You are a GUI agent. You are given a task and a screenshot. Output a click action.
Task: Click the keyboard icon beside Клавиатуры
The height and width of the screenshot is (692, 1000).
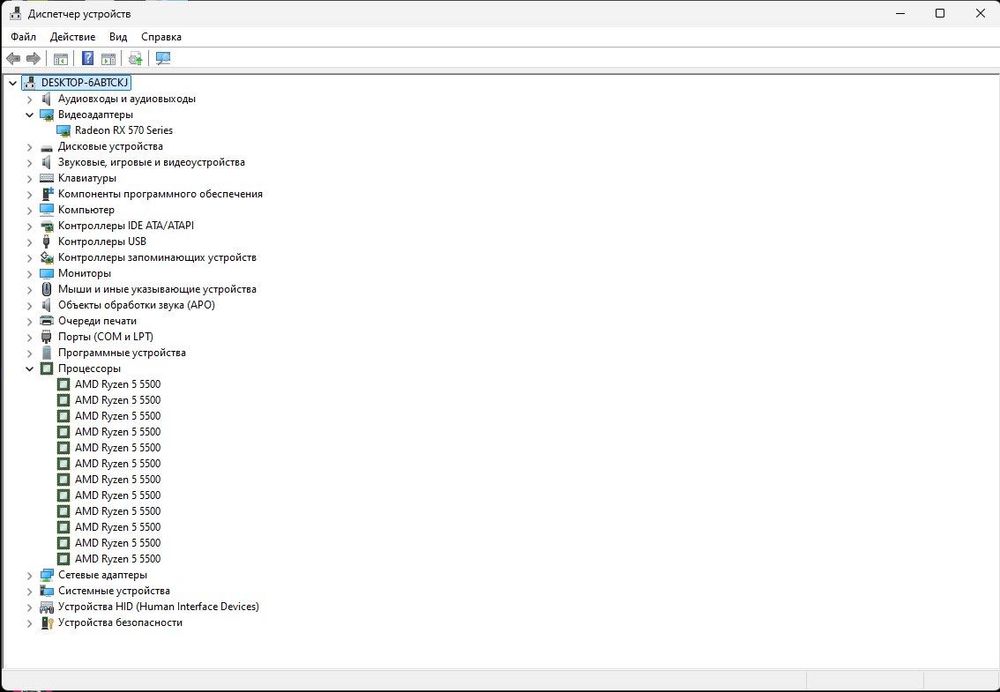pos(47,178)
